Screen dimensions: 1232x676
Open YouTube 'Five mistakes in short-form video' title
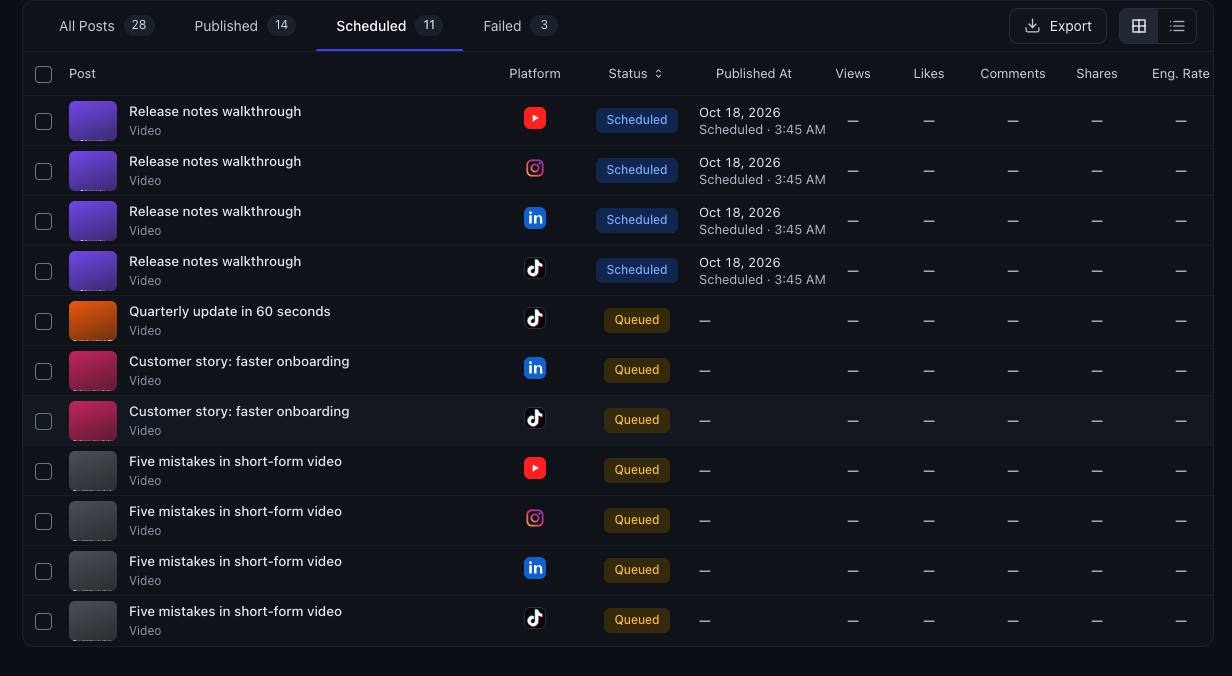point(235,462)
